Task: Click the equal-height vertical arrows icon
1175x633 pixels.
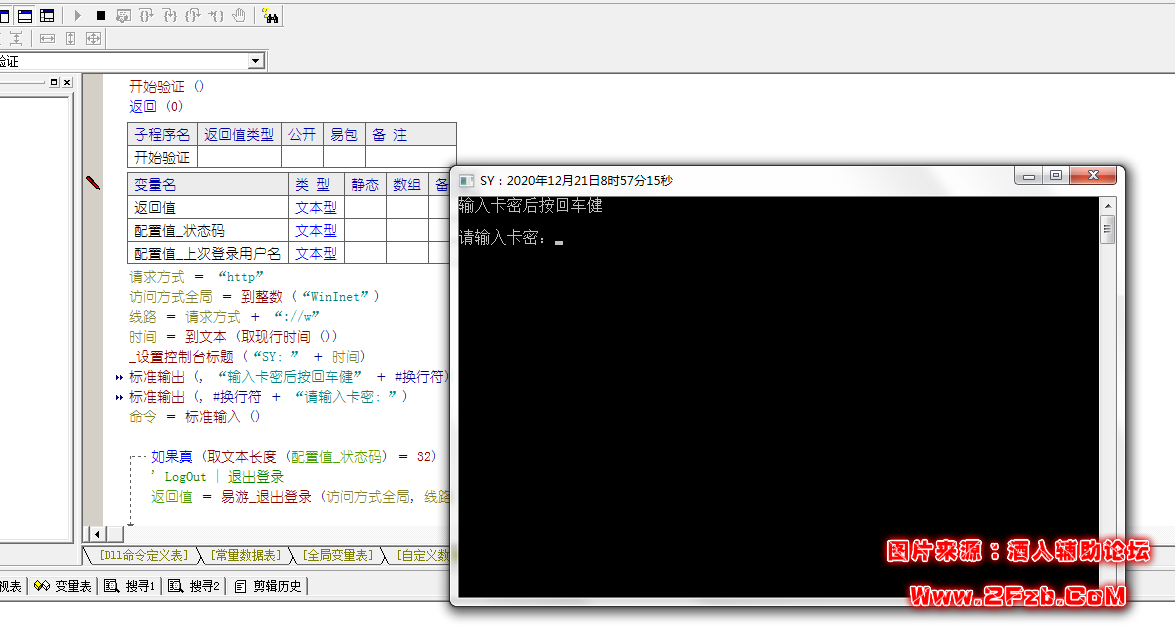Action: 70,38
